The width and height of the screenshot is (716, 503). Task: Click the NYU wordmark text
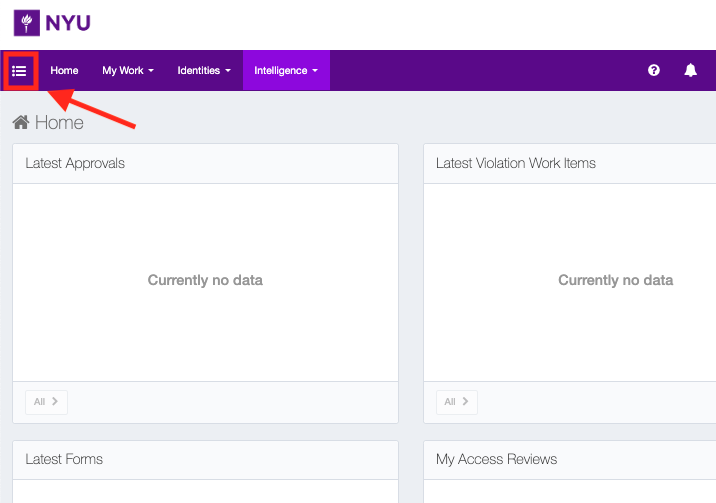click(x=68, y=22)
